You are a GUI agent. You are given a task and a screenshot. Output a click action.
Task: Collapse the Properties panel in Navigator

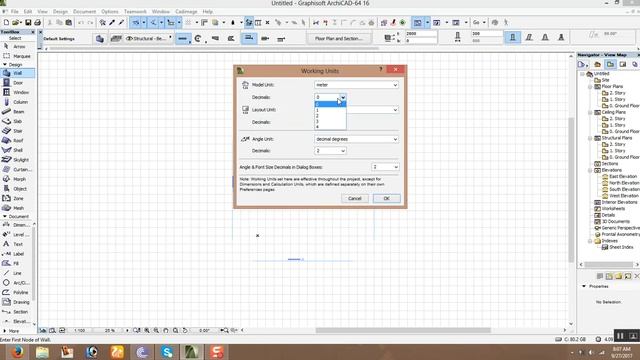click(584, 287)
